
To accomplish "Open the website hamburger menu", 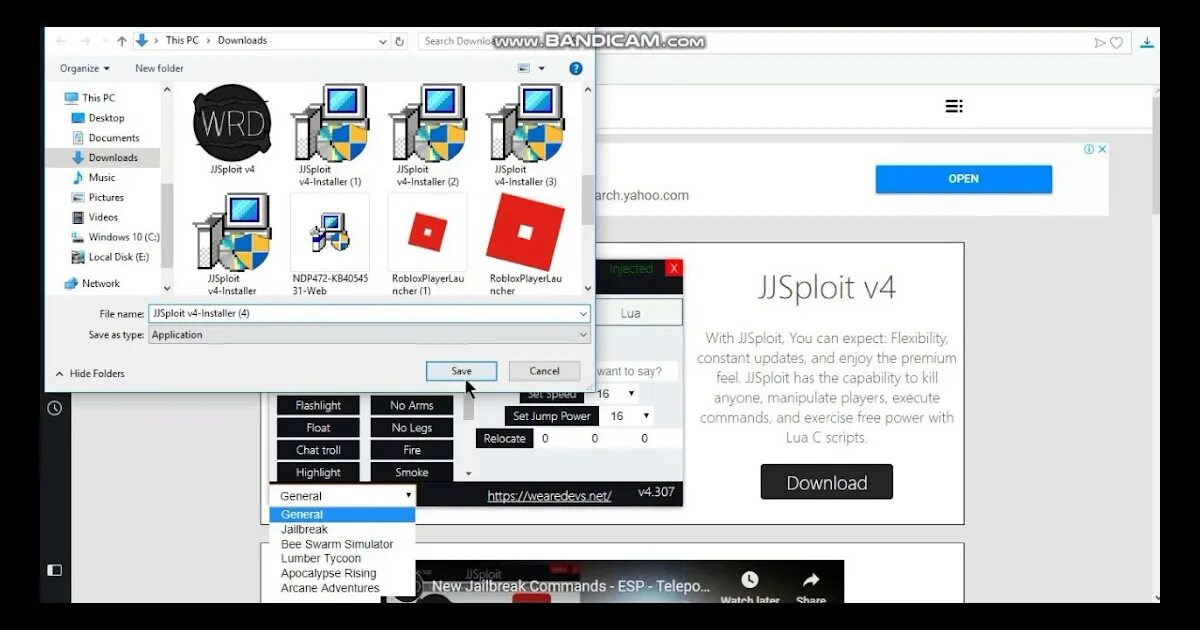I will click(954, 106).
